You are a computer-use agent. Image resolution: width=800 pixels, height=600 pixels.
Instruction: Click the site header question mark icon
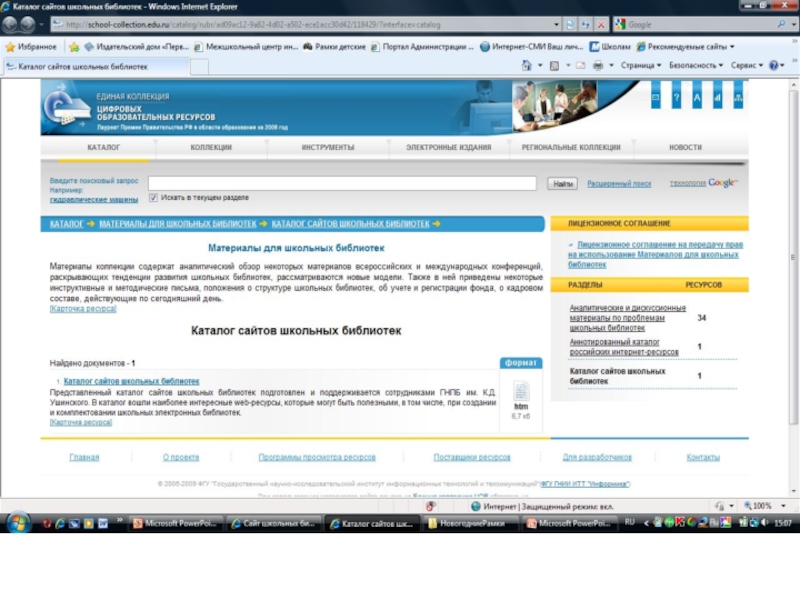(x=676, y=97)
